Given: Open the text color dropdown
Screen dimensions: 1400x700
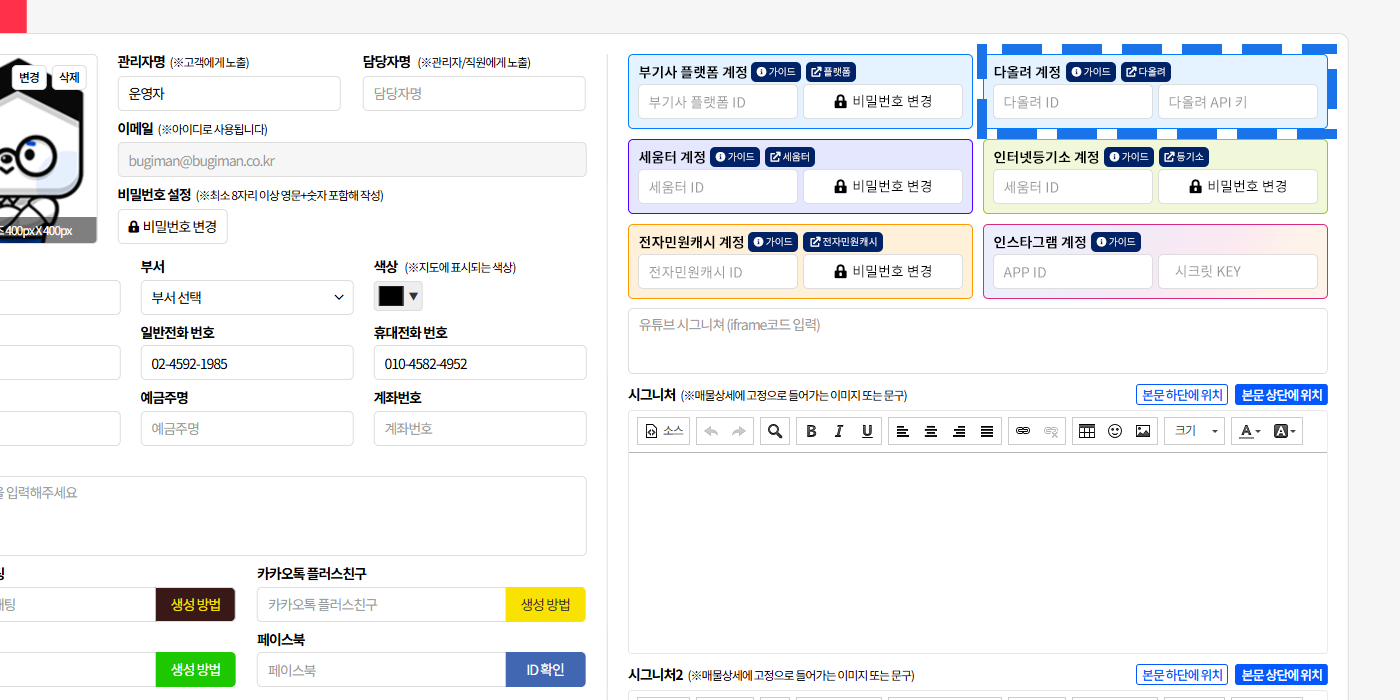Looking at the screenshot, I should (1249, 431).
